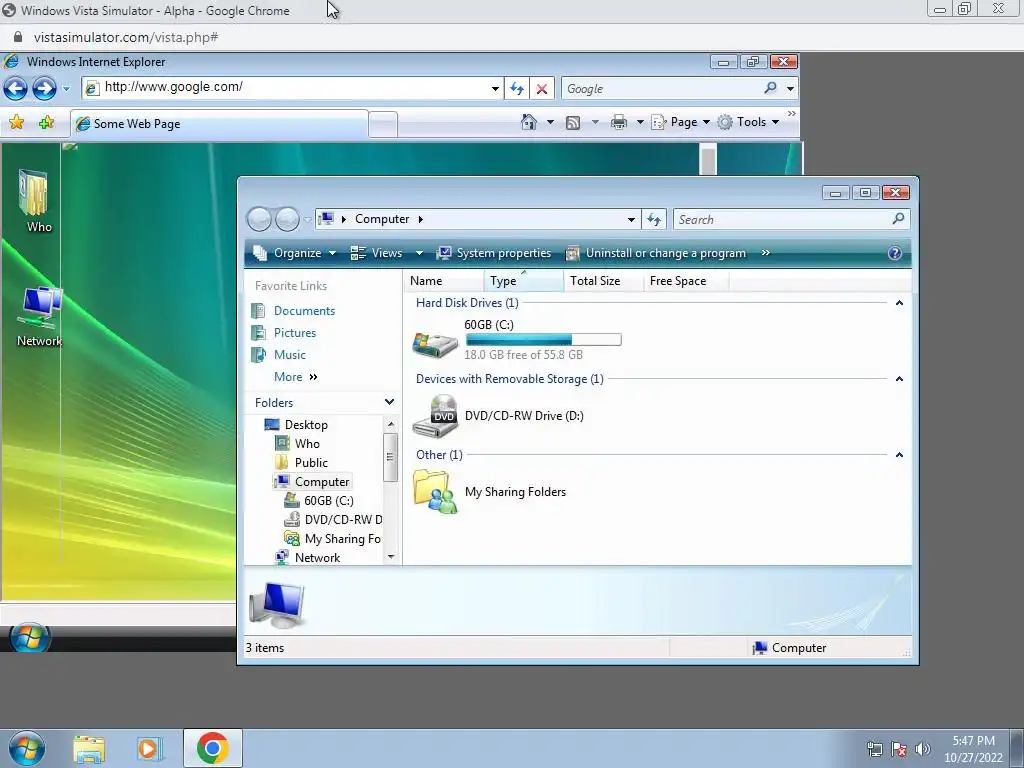This screenshot has height=768, width=1024.
Task: Open the Views dropdown arrow
Action: 419,253
